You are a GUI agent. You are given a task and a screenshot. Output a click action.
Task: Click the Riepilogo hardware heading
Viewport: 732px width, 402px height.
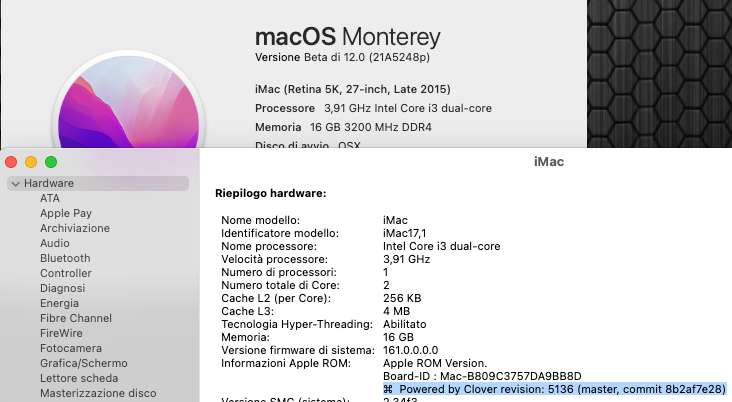(271, 193)
